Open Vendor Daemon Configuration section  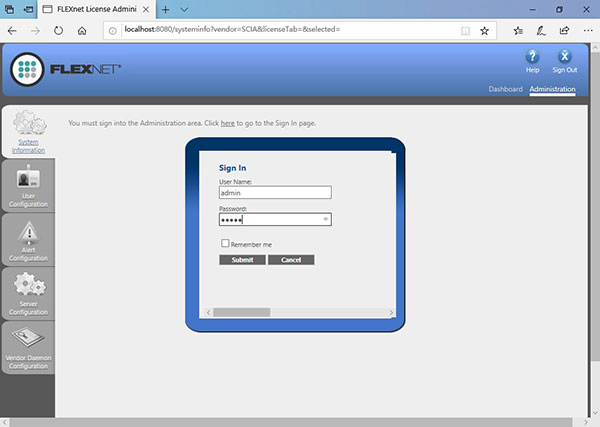pyautogui.click(x=28, y=348)
